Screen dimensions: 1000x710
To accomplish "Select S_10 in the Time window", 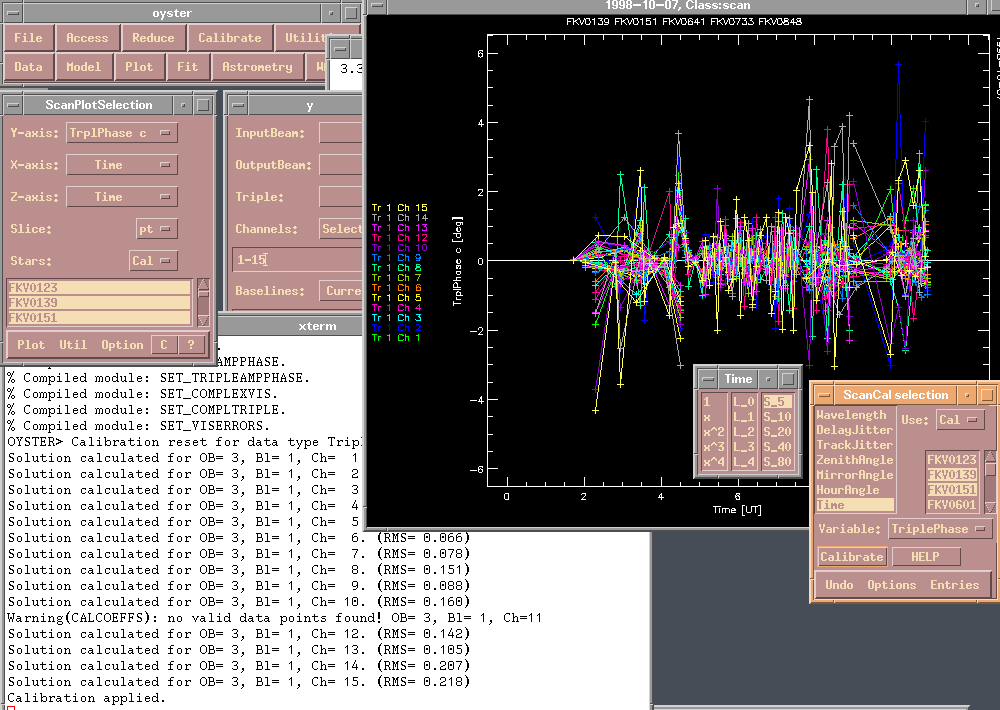I will [777, 417].
